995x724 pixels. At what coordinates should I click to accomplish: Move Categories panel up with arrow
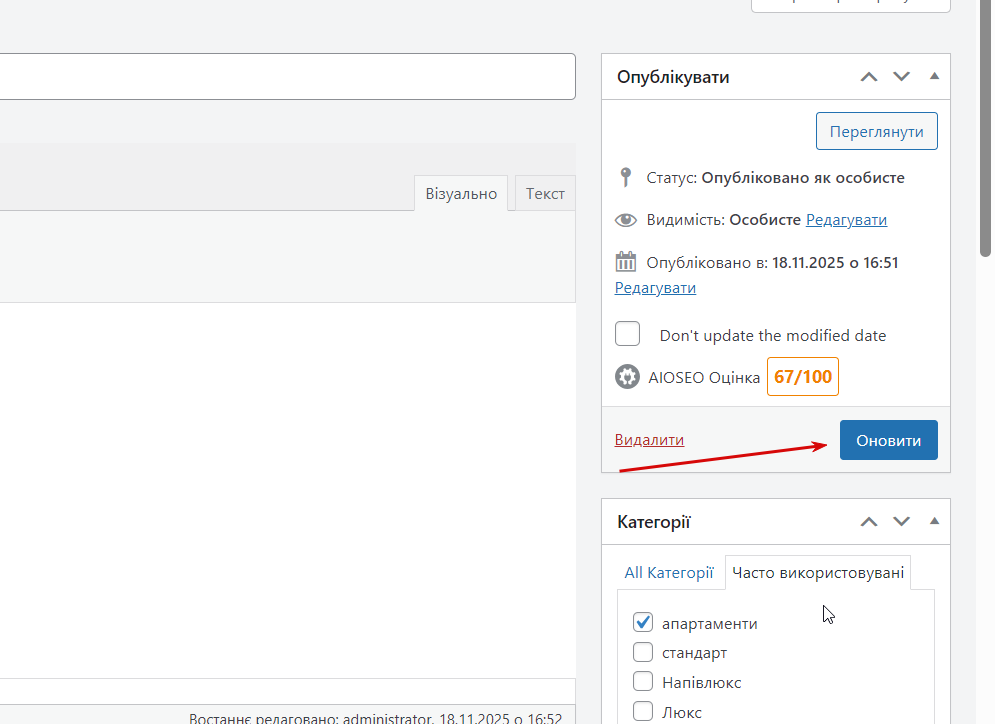coord(869,522)
